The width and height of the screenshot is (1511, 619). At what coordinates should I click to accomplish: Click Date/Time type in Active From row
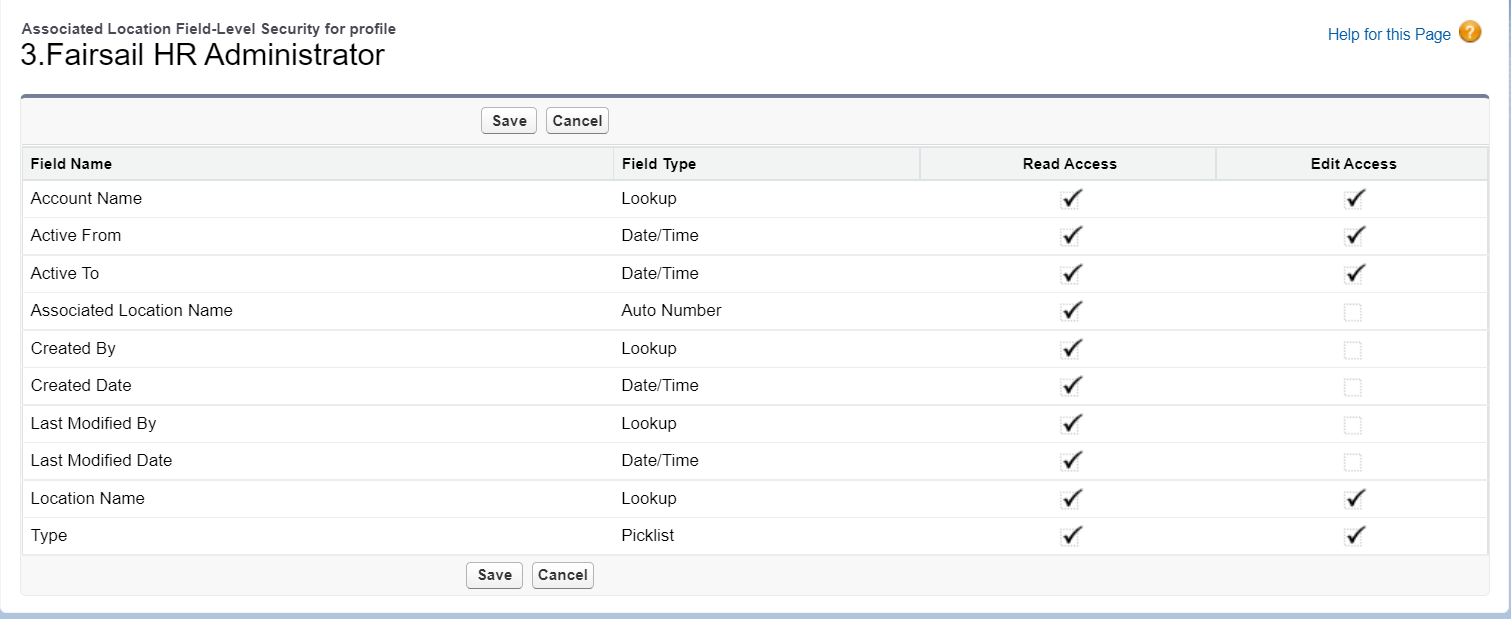pos(660,236)
